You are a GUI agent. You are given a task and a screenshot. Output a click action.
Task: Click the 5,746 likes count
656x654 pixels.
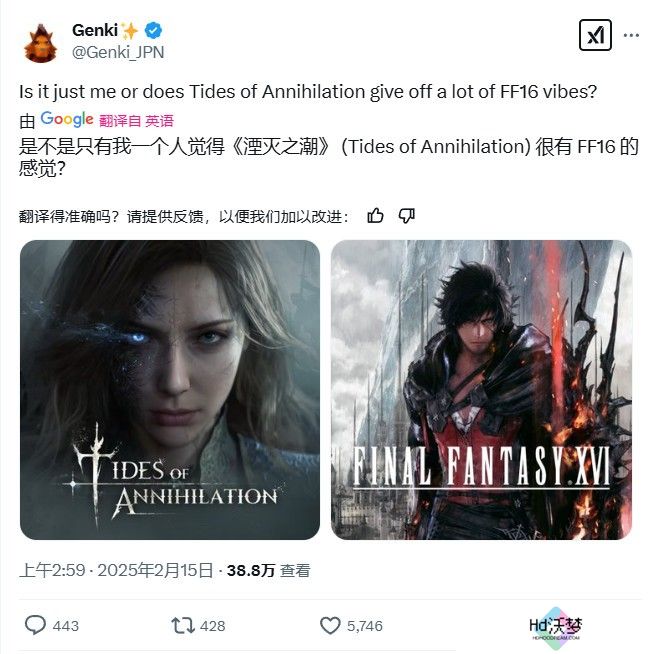click(x=364, y=626)
